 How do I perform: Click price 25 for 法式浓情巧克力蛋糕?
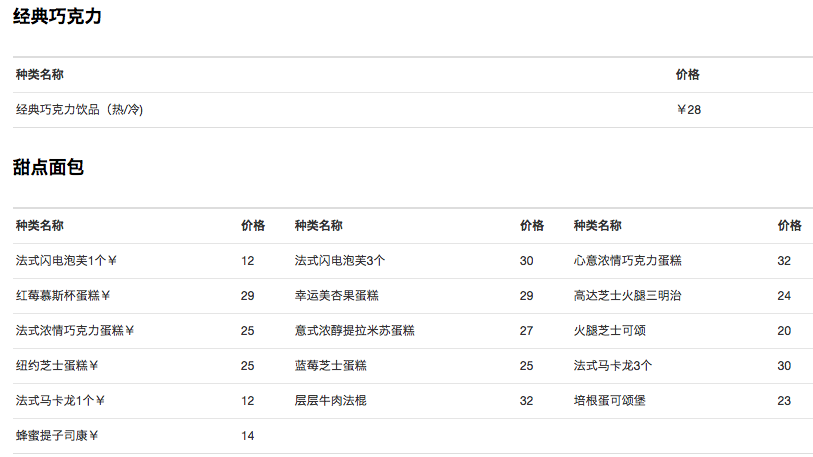247,331
